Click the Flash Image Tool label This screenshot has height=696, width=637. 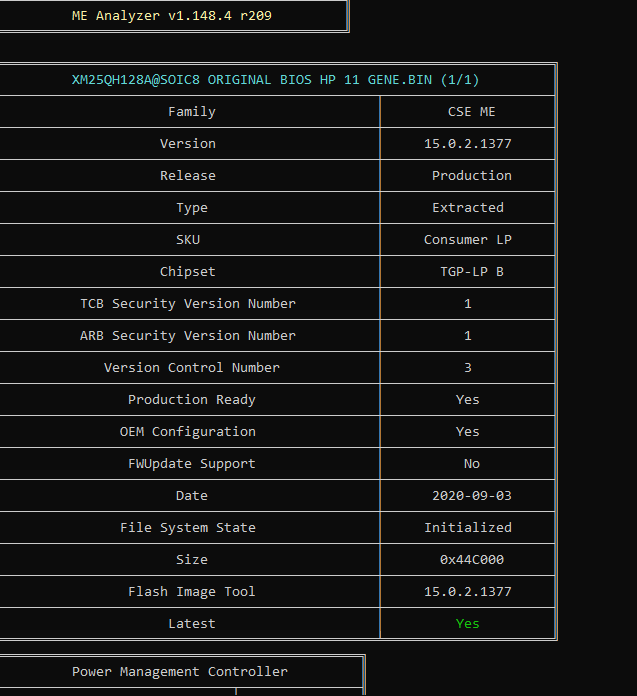[x=192, y=591]
